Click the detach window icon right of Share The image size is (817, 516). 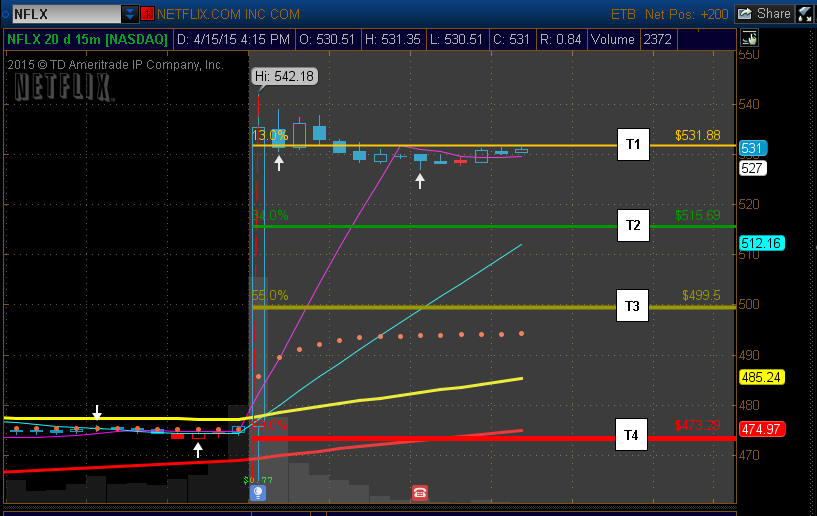805,14
